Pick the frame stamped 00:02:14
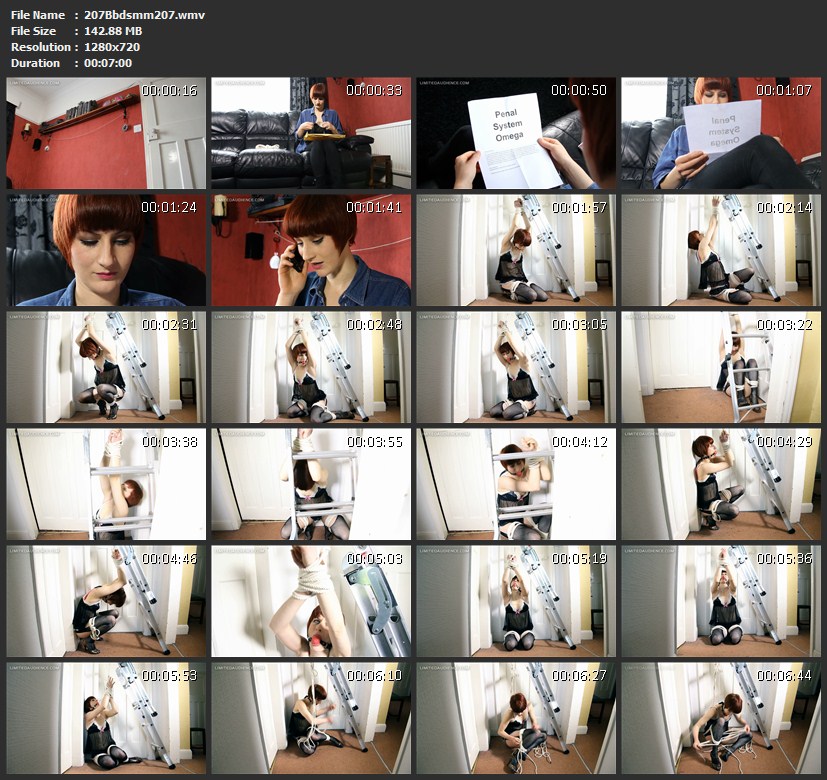The width and height of the screenshot is (827, 780). (x=721, y=250)
